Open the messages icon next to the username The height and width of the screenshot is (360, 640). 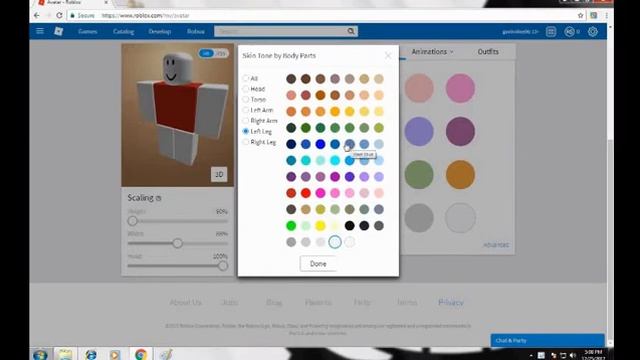551,31
